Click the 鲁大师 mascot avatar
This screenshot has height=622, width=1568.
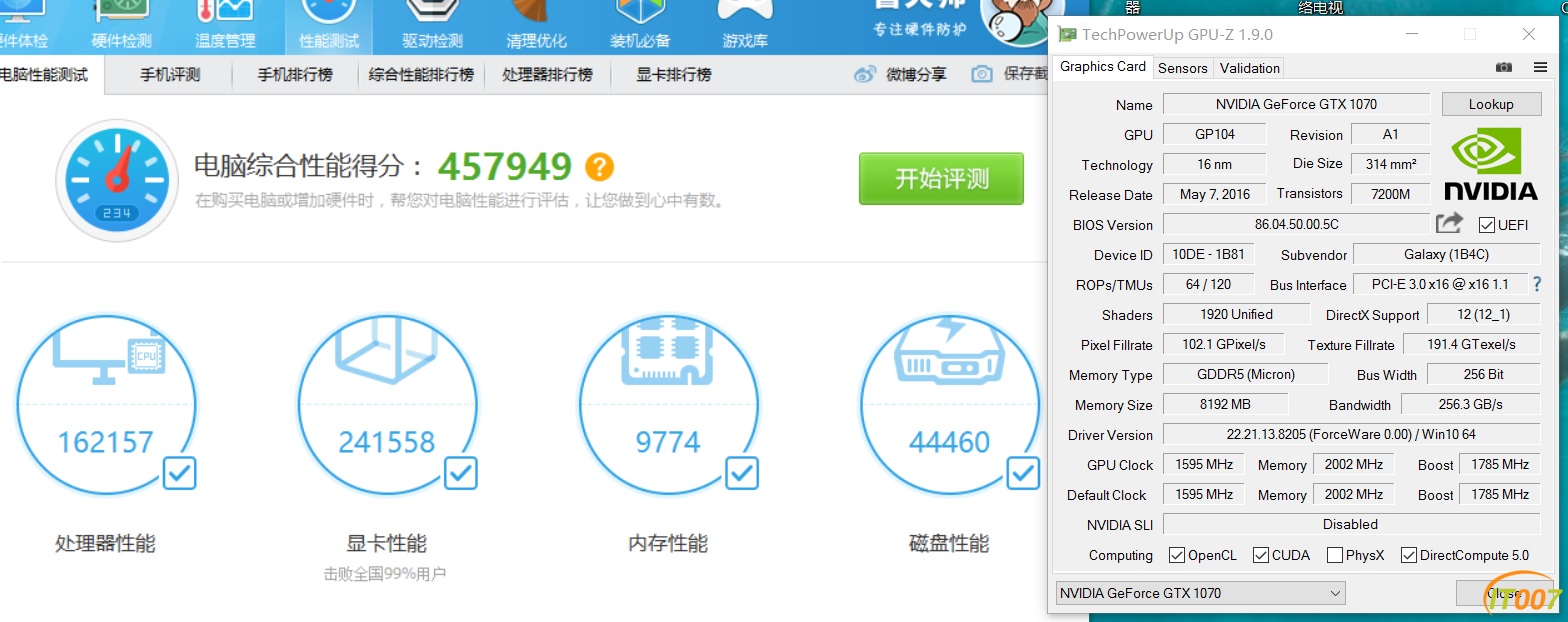[x=1020, y=22]
